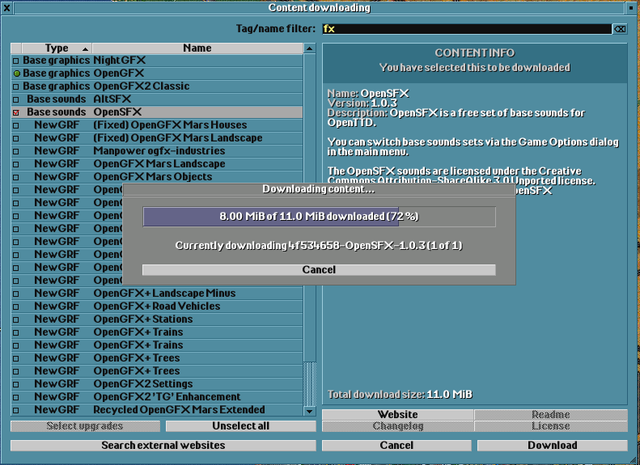Click in the Tag/name filter field

pyautogui.click(x=467, y=29)
